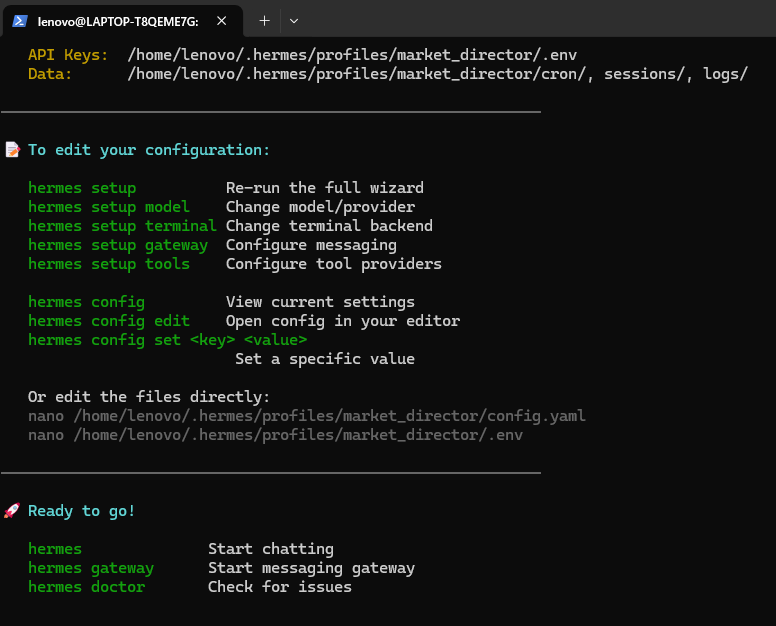Click the PowerShell icon in the tab
This screenshot has height=626, width=776.
(19, 20)
